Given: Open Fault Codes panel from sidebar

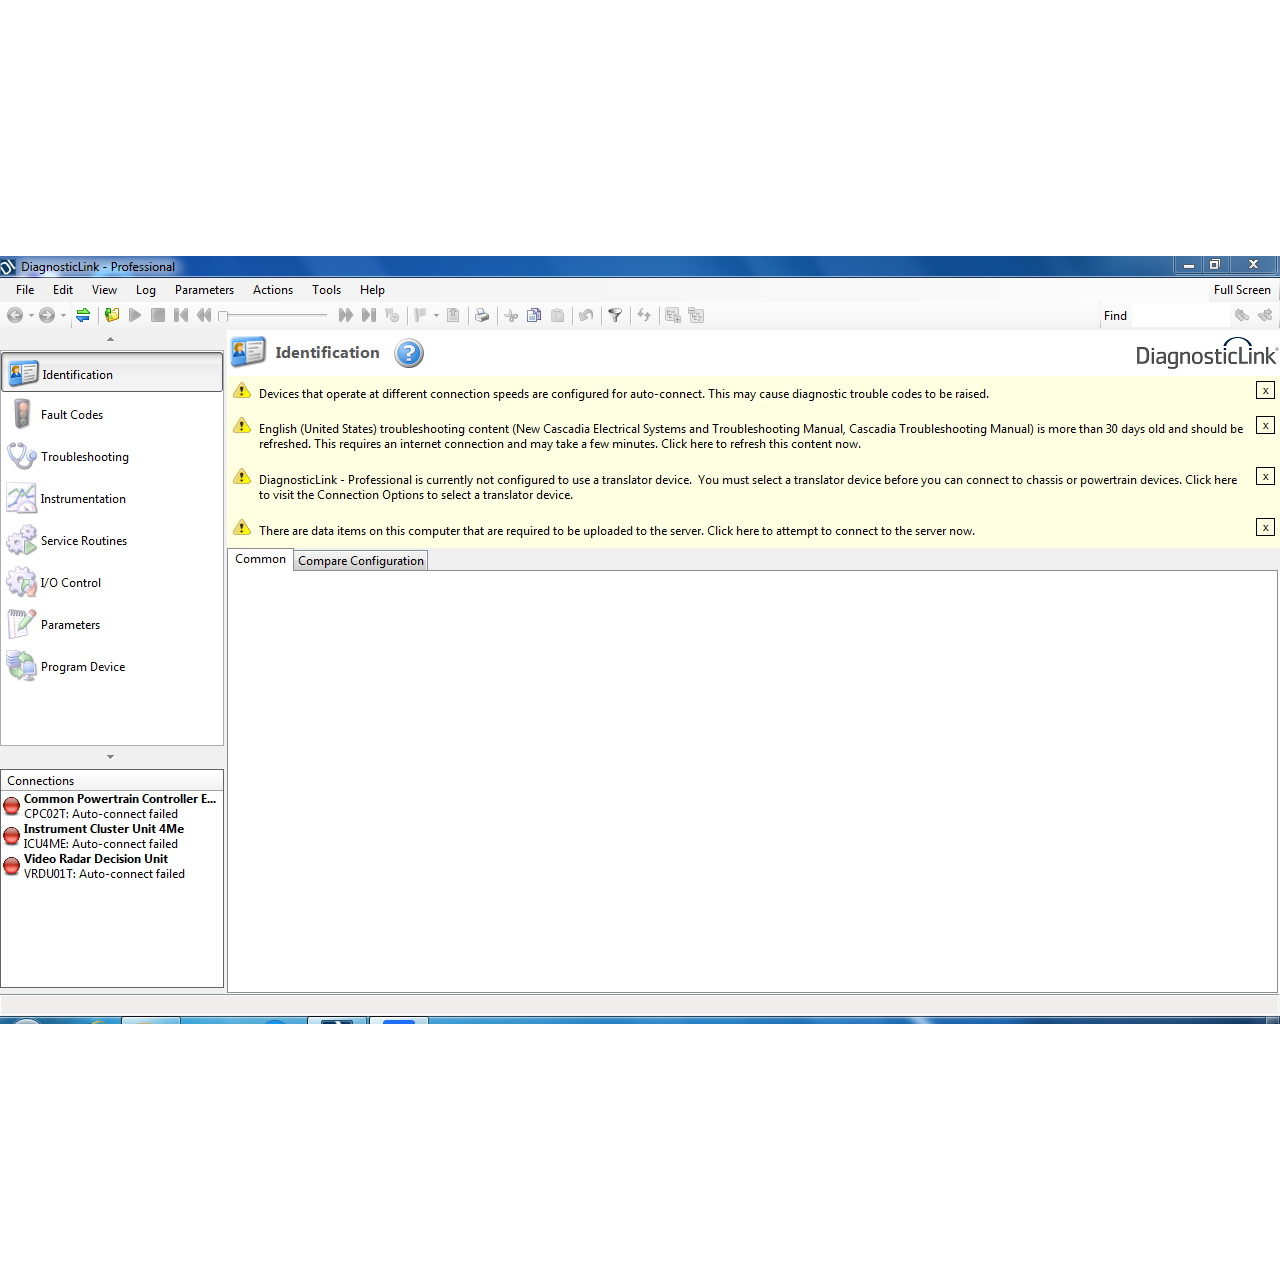Looking at the screenshot, I should (112, 415).
